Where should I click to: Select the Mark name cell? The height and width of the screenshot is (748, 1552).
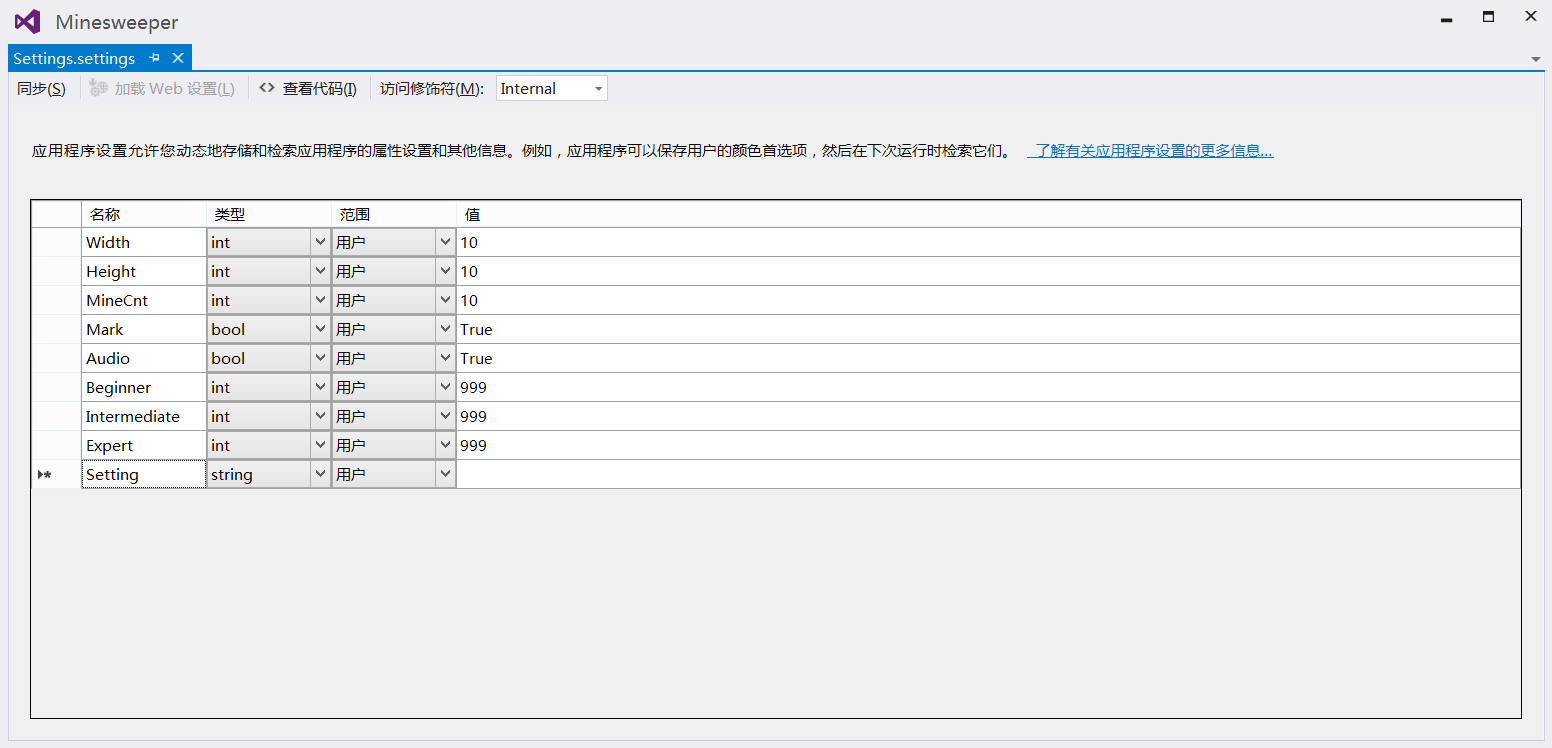[144, 329]
